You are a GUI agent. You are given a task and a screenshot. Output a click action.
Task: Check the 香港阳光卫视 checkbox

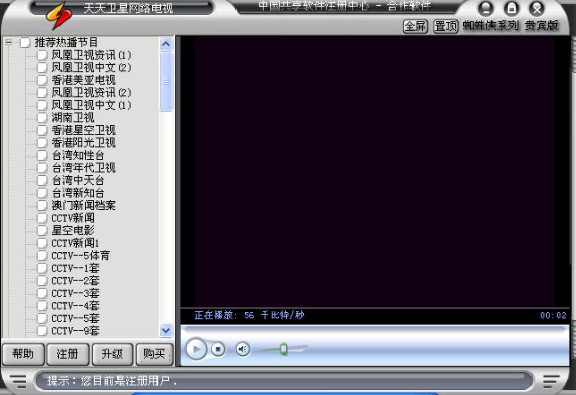click(42, 143)
